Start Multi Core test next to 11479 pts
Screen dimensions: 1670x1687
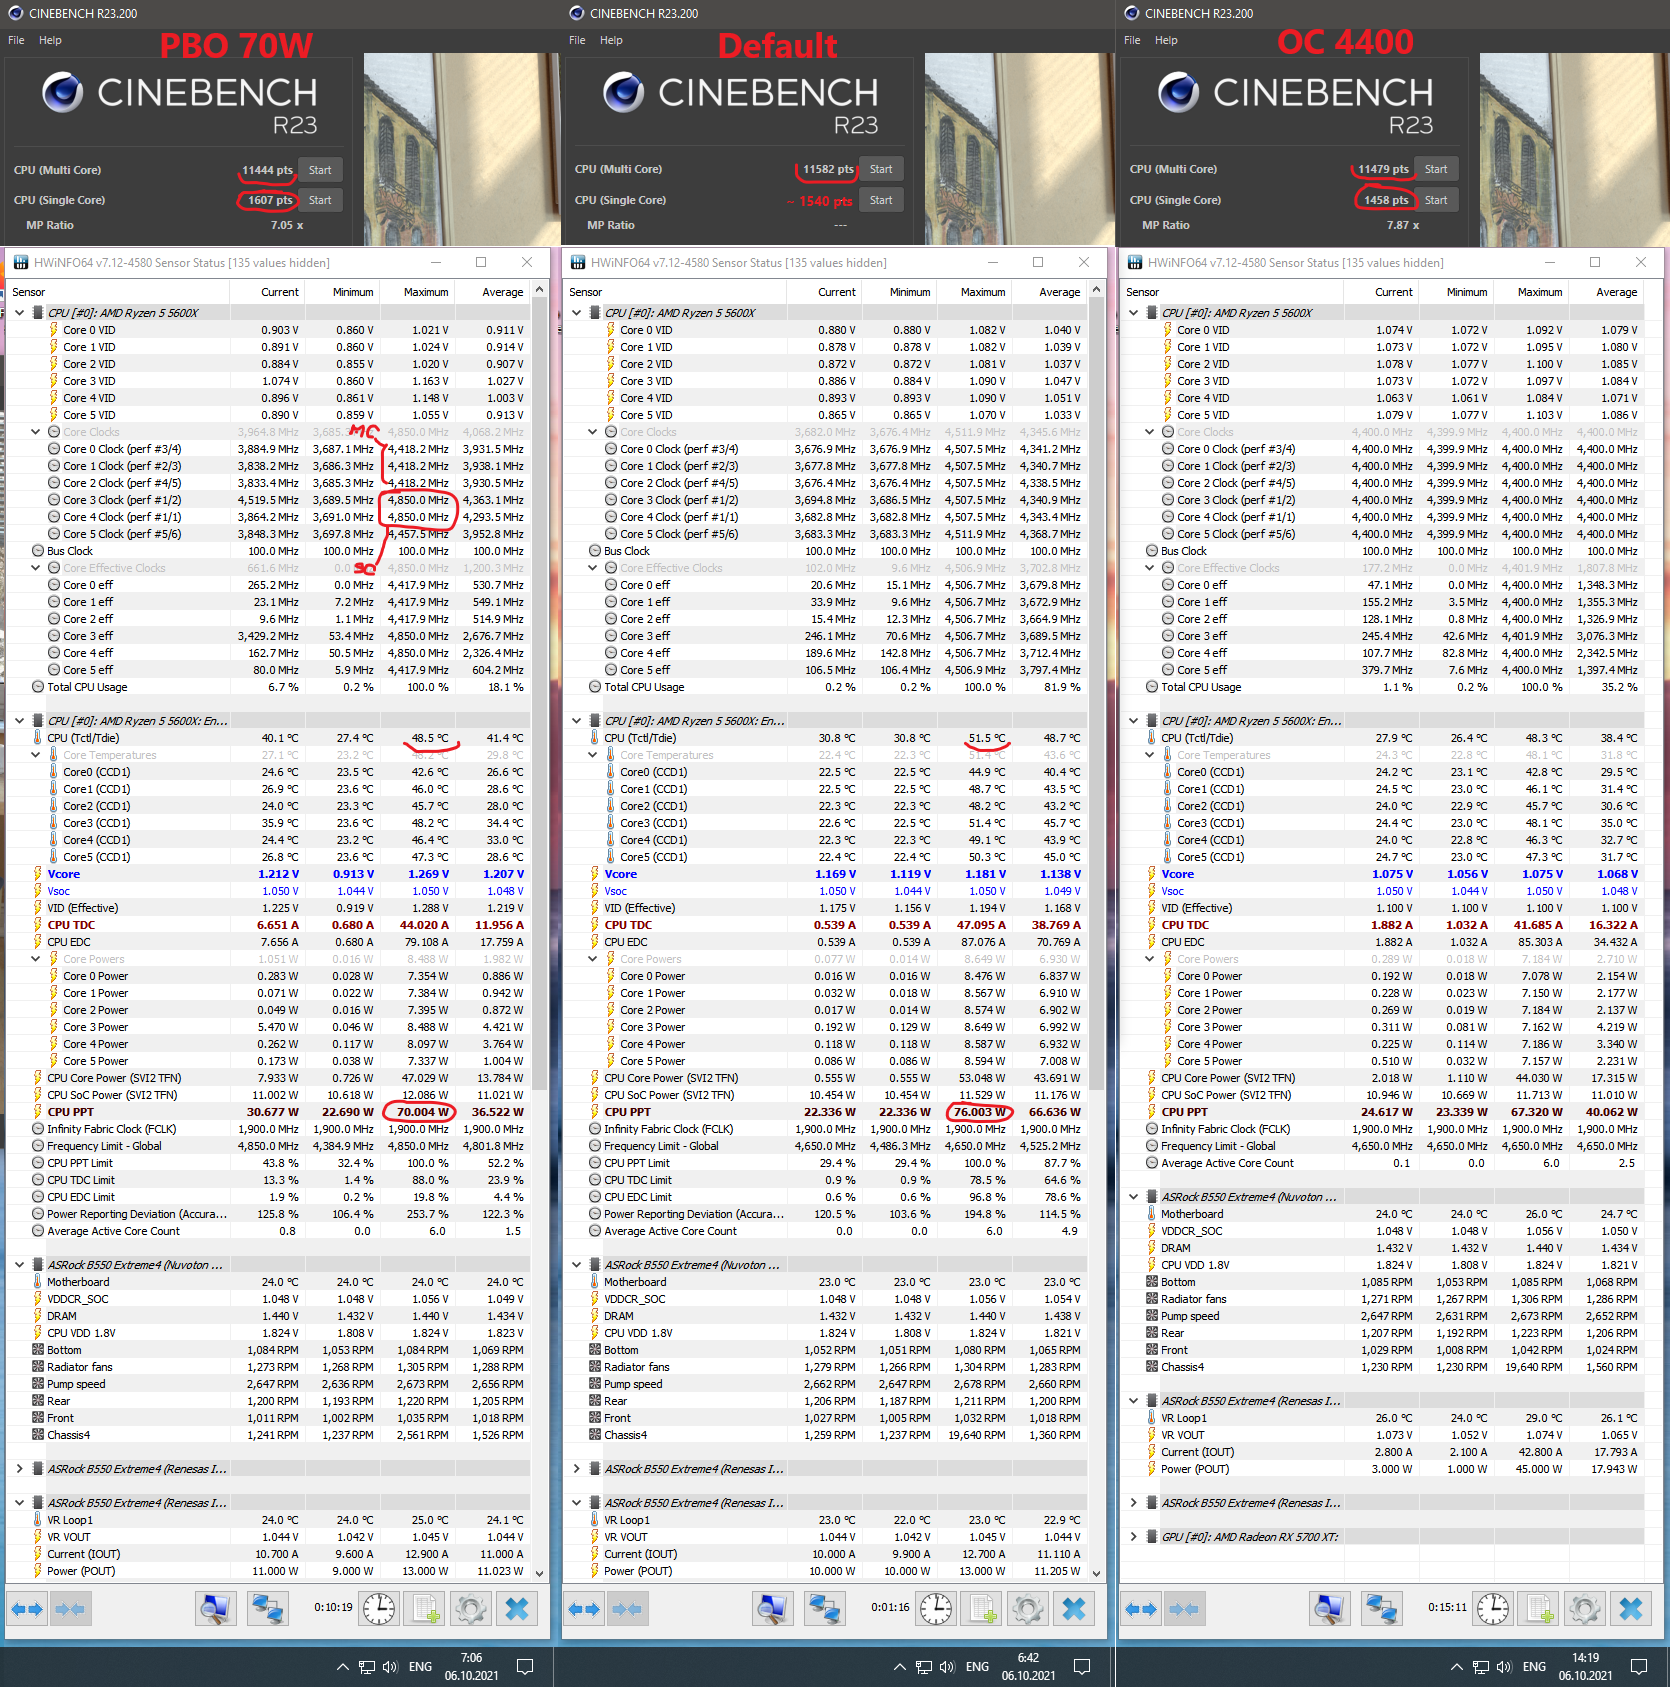tap(1436, 169)
